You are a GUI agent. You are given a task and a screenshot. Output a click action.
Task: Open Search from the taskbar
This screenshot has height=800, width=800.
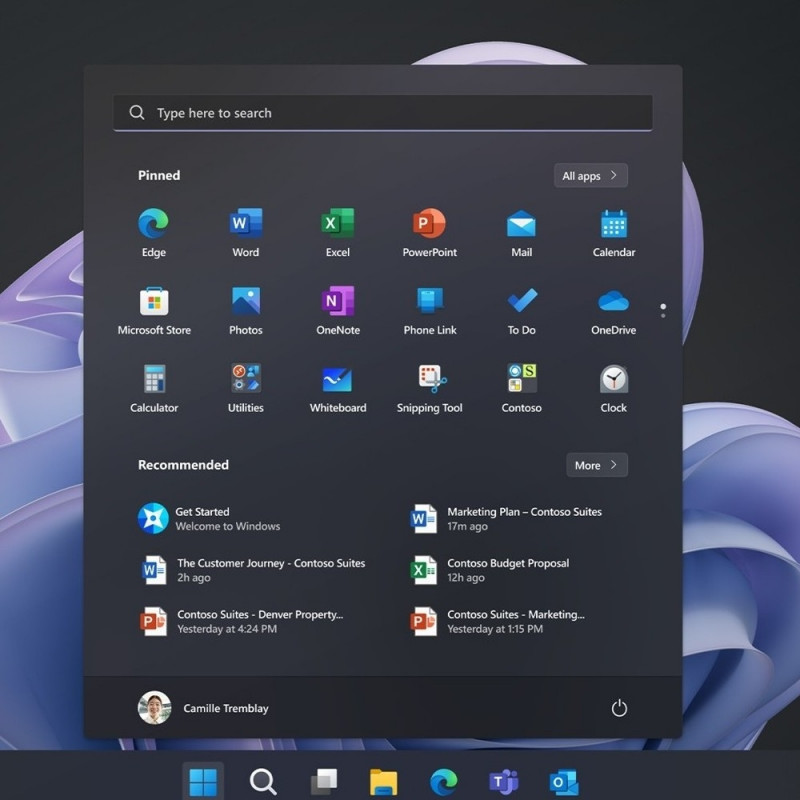coord(263,781)
